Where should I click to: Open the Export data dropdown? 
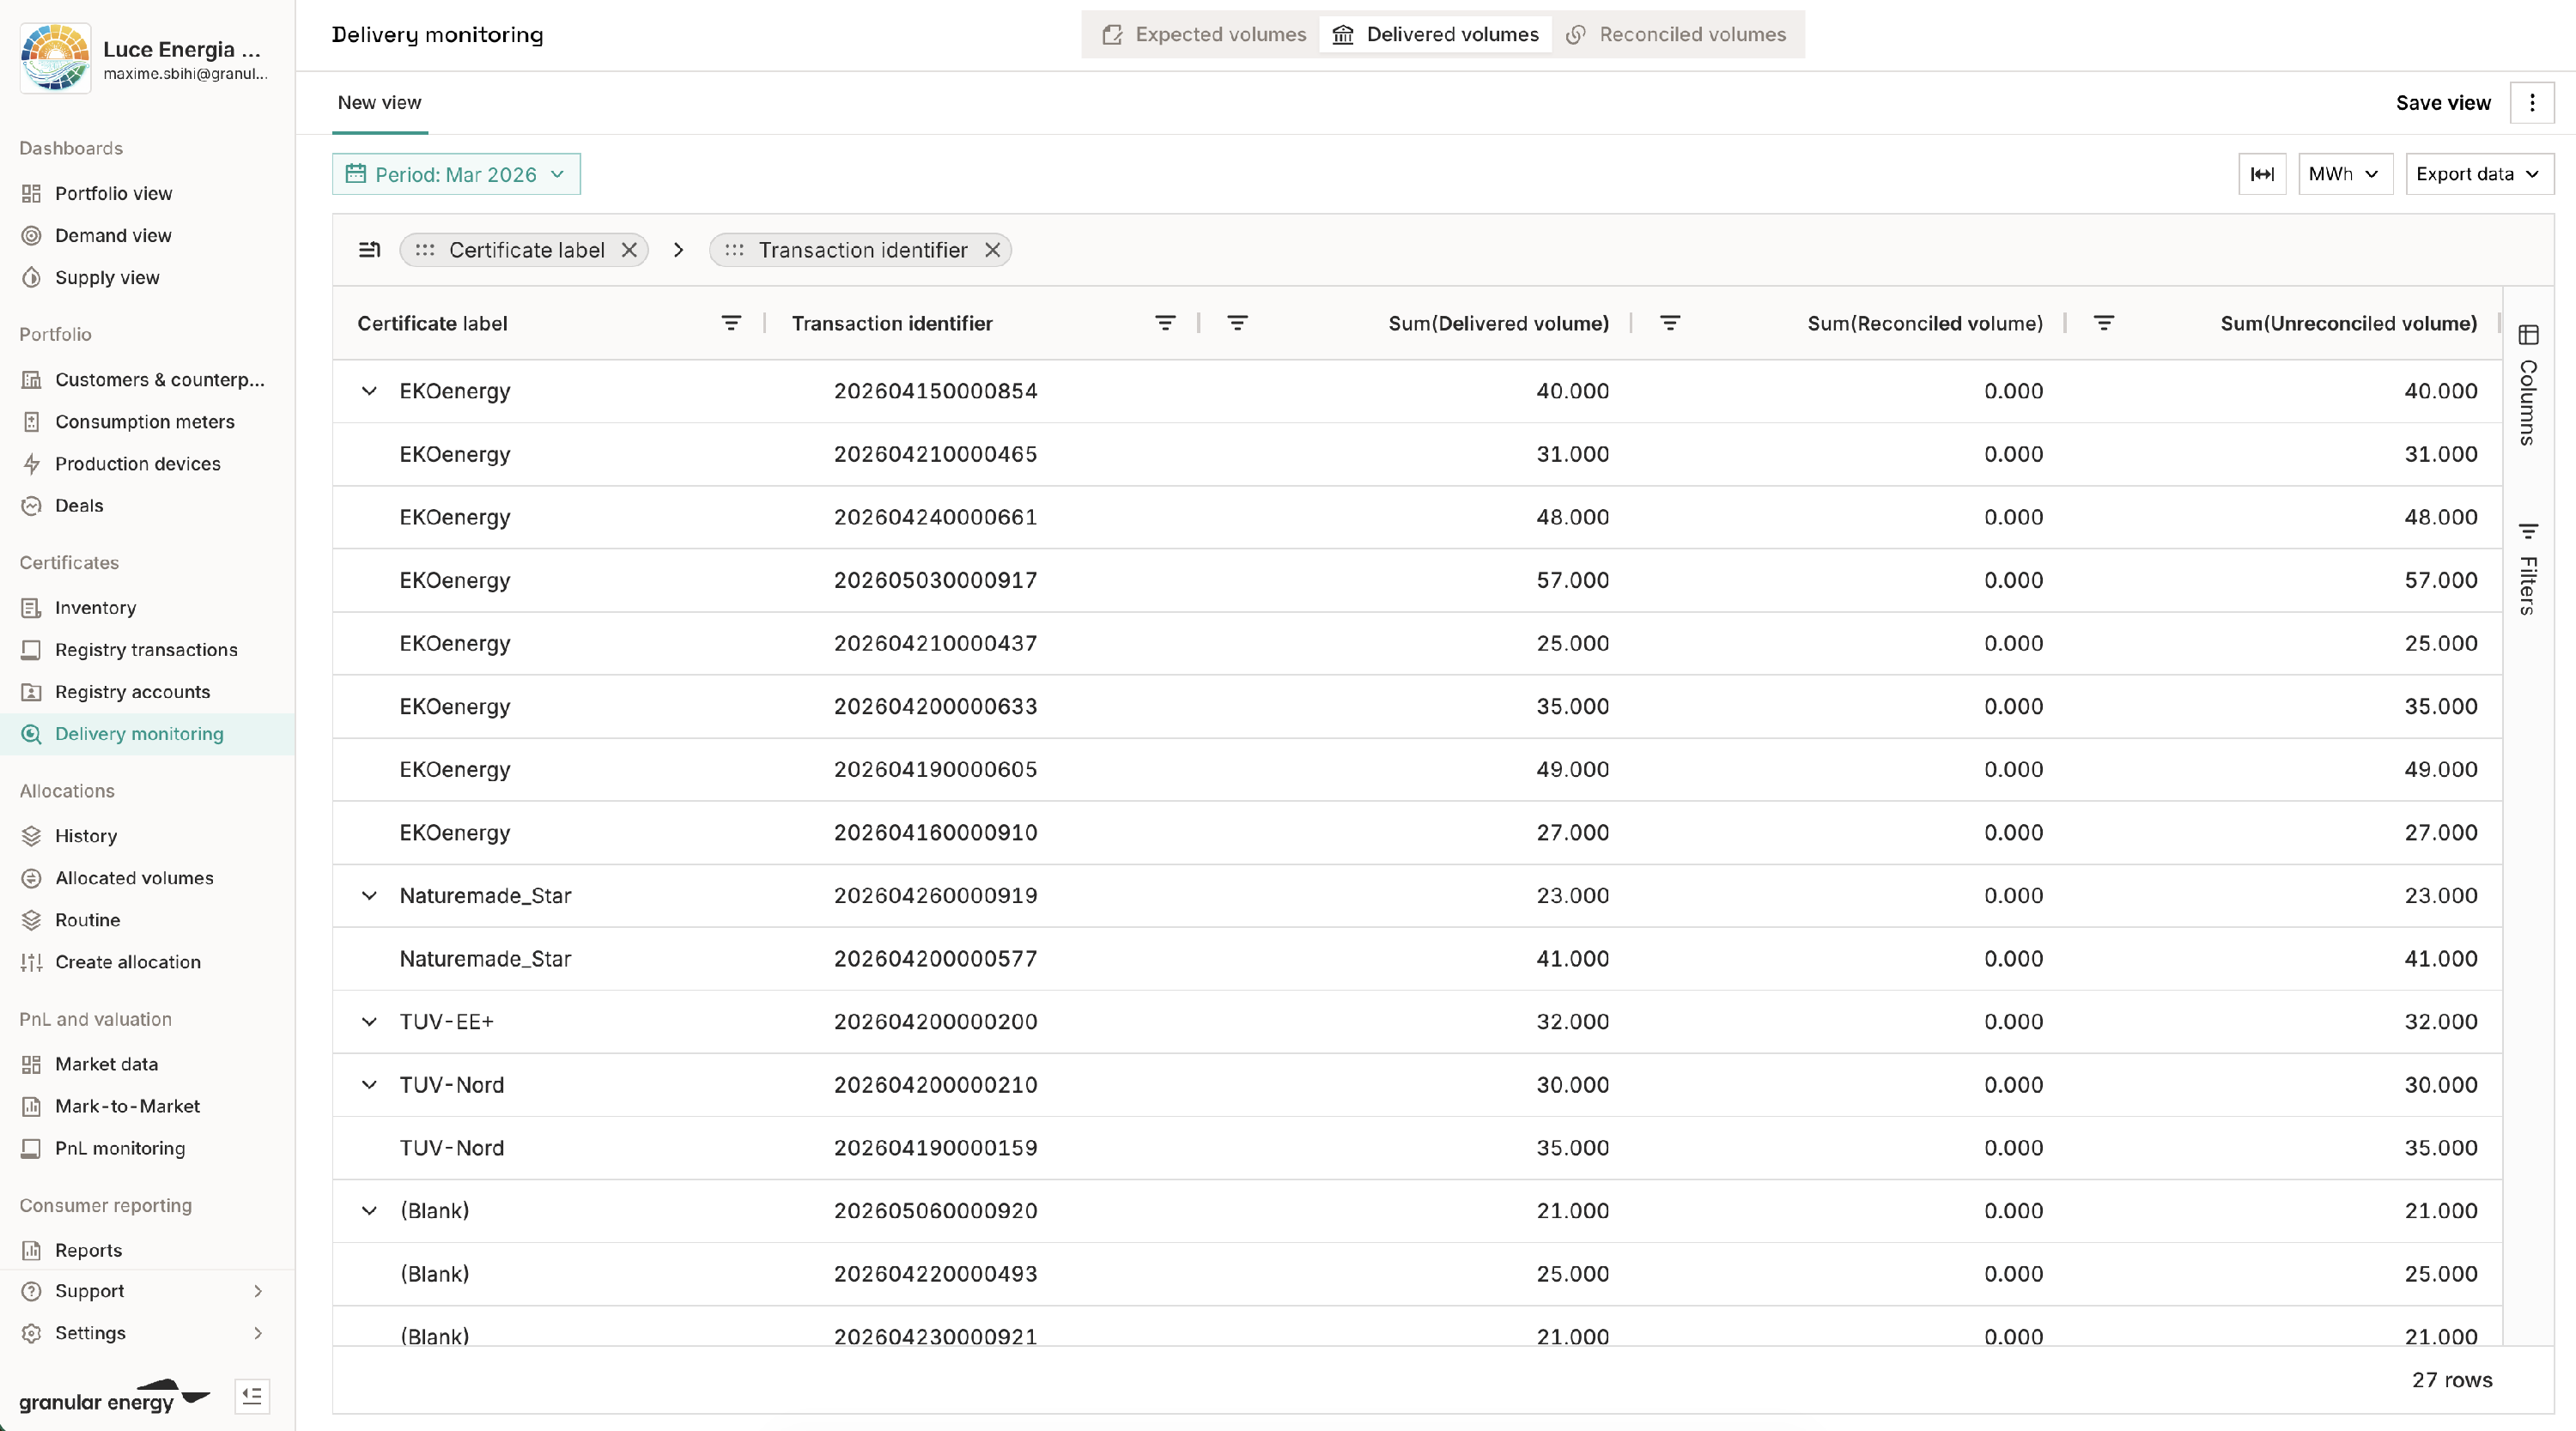click(2478, 174)
